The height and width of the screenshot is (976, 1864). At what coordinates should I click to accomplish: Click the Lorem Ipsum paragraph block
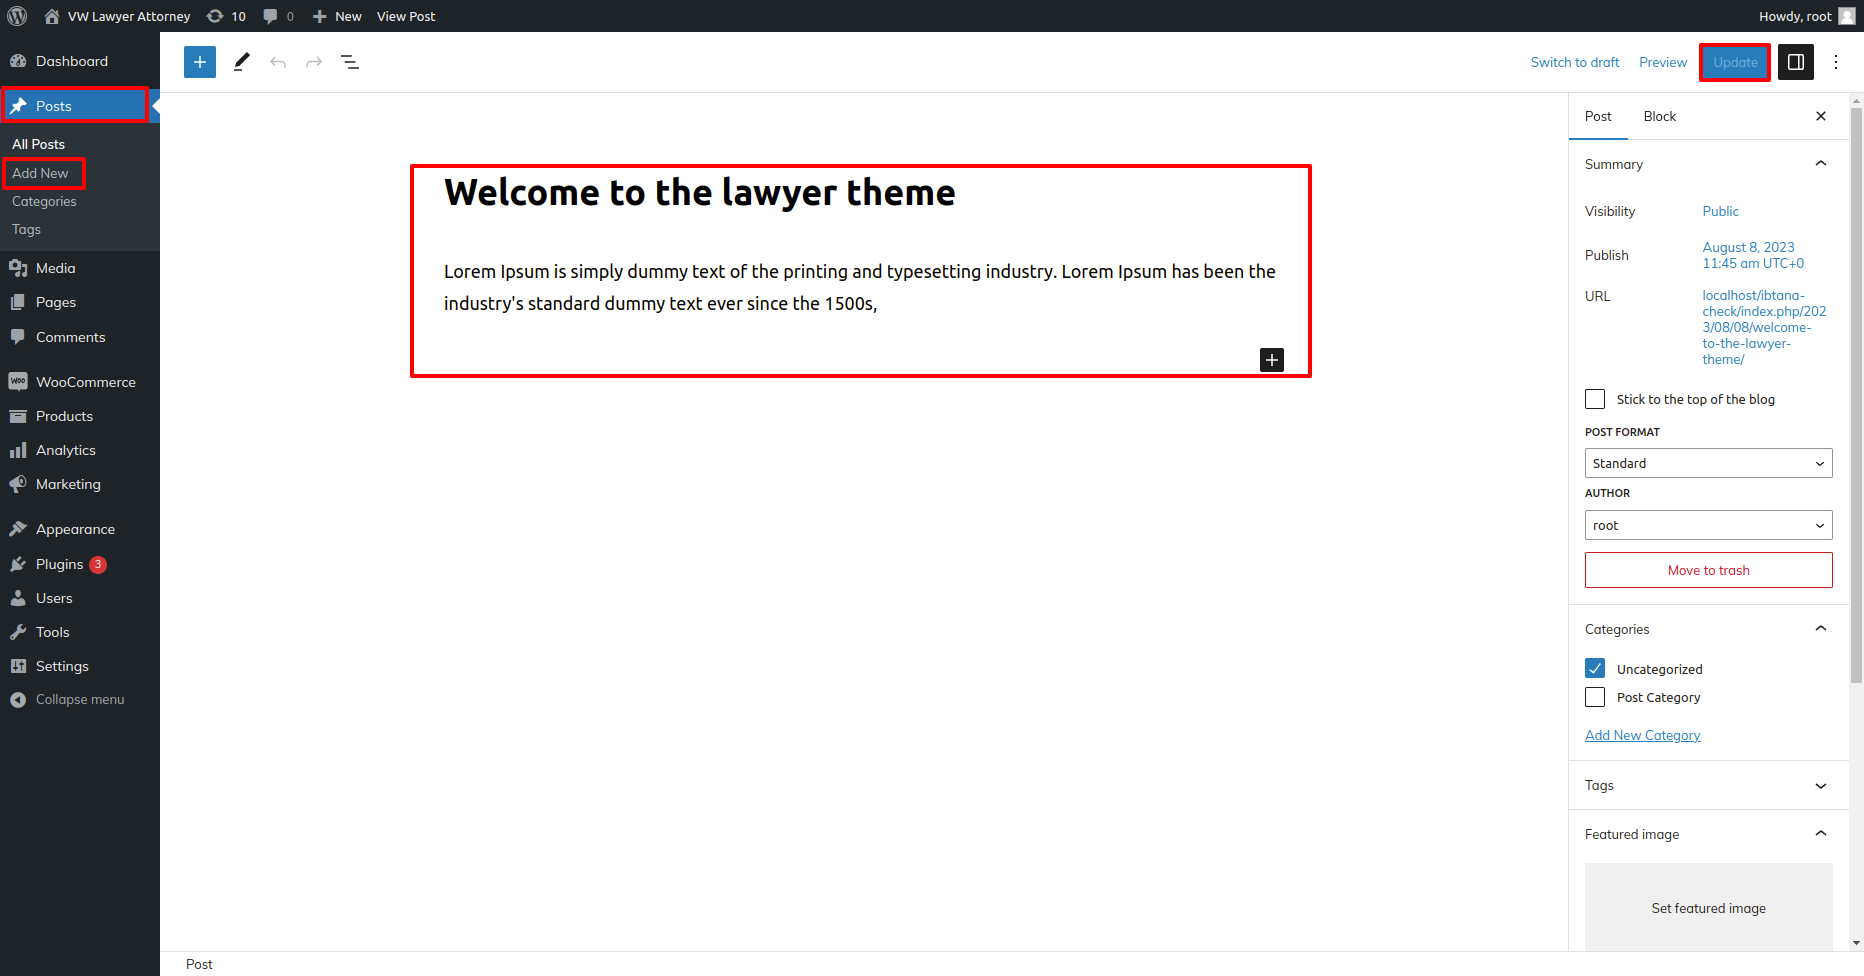pos(860,287)
